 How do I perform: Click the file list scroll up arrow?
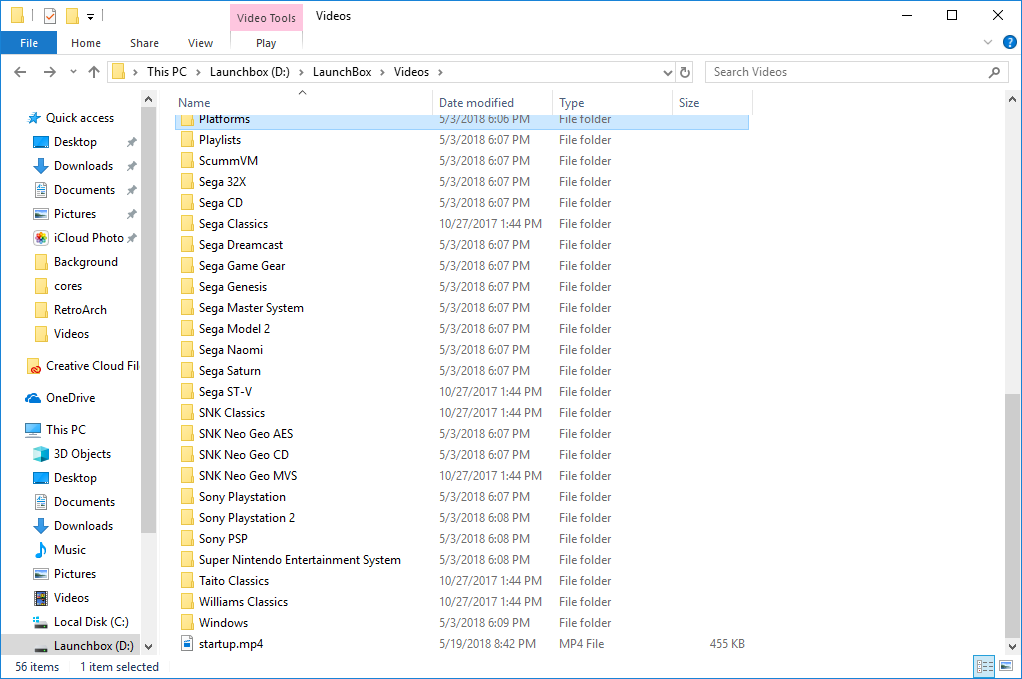click(x=1012, y=100)
